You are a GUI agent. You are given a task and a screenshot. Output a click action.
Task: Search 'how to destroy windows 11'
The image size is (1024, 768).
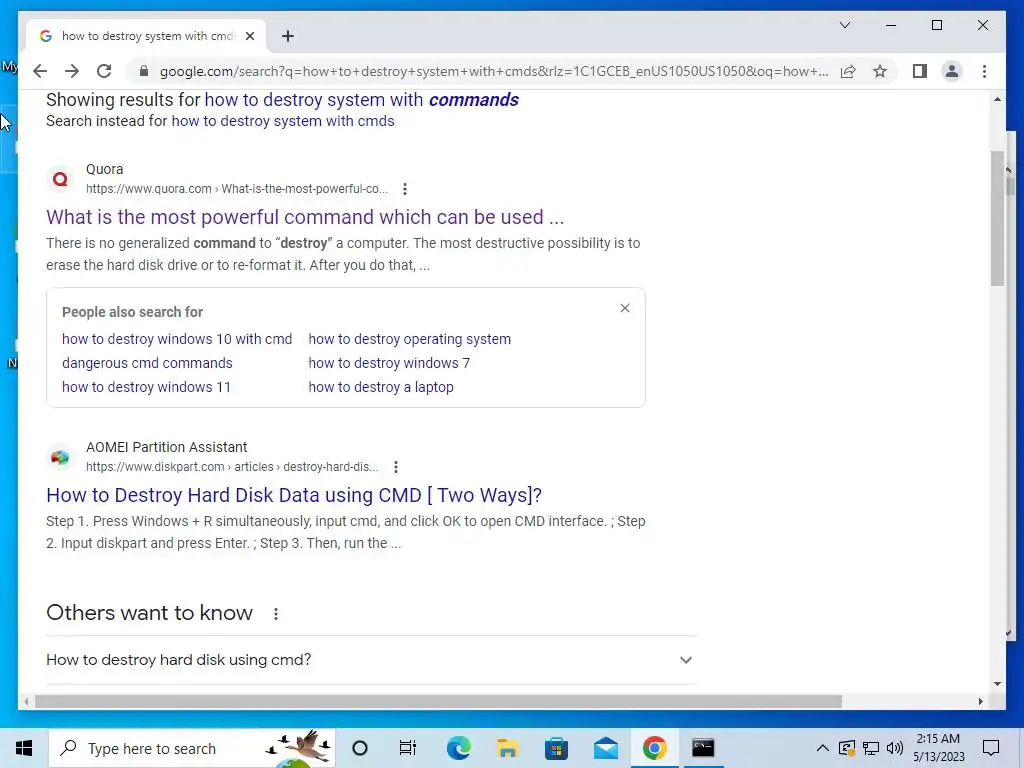point(146,387)
